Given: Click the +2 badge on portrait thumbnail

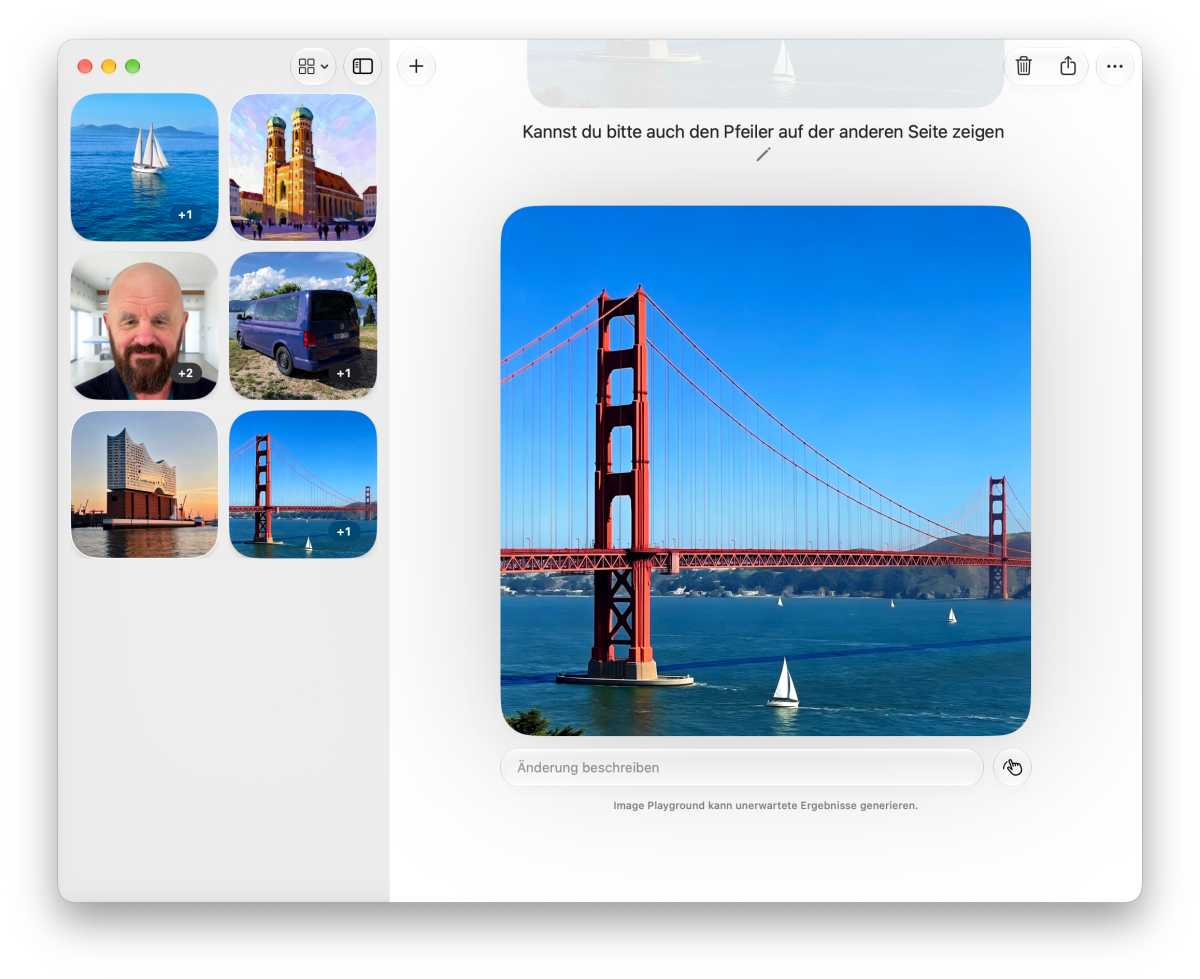Looking at the screenshot, I should pyautogui.click(x=185, y=373).
